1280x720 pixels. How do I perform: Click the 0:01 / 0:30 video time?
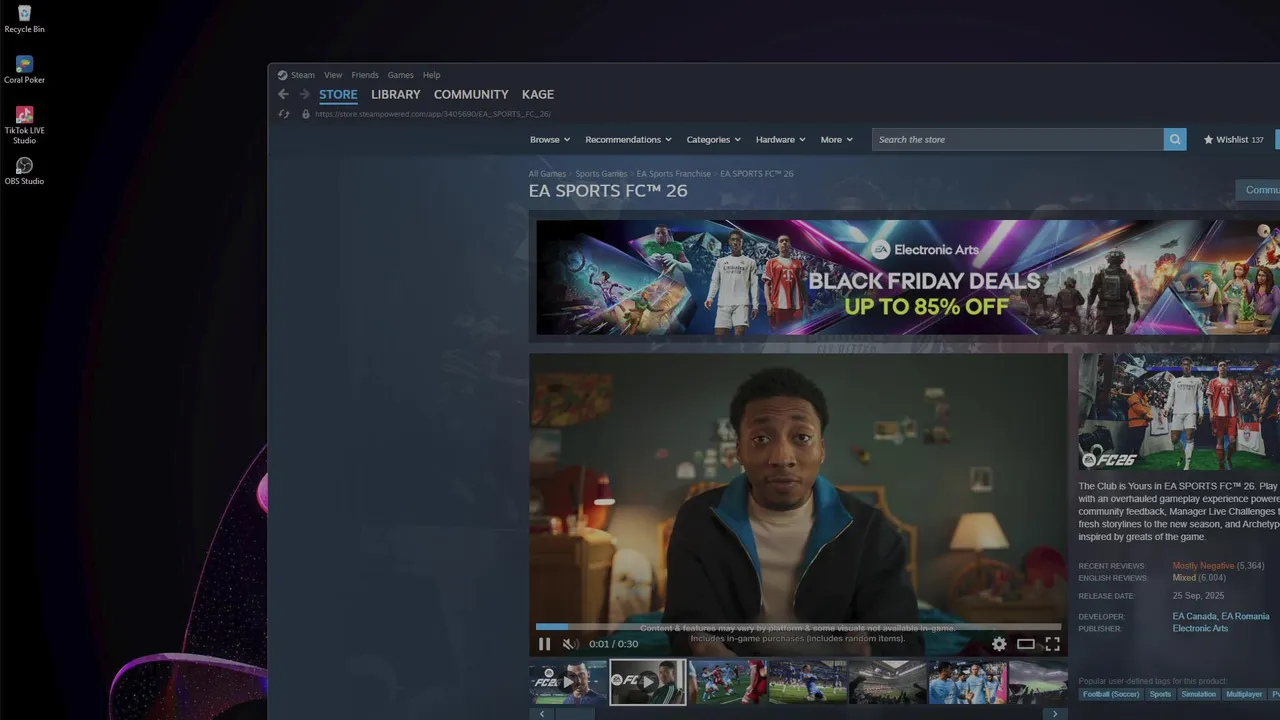[x=613, y=644]
